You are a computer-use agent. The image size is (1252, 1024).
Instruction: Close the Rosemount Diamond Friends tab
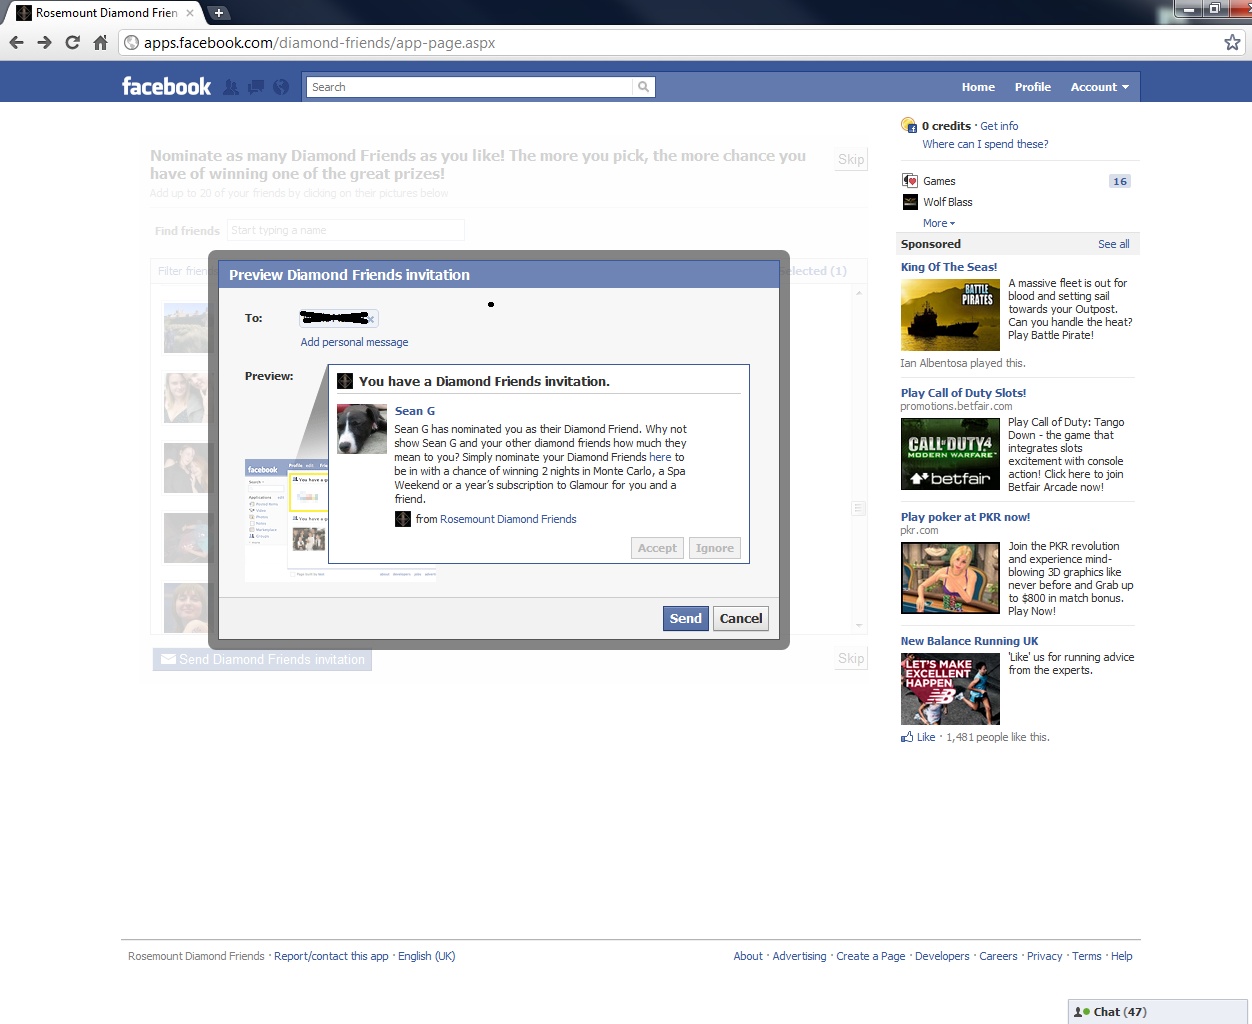[190, 13]
